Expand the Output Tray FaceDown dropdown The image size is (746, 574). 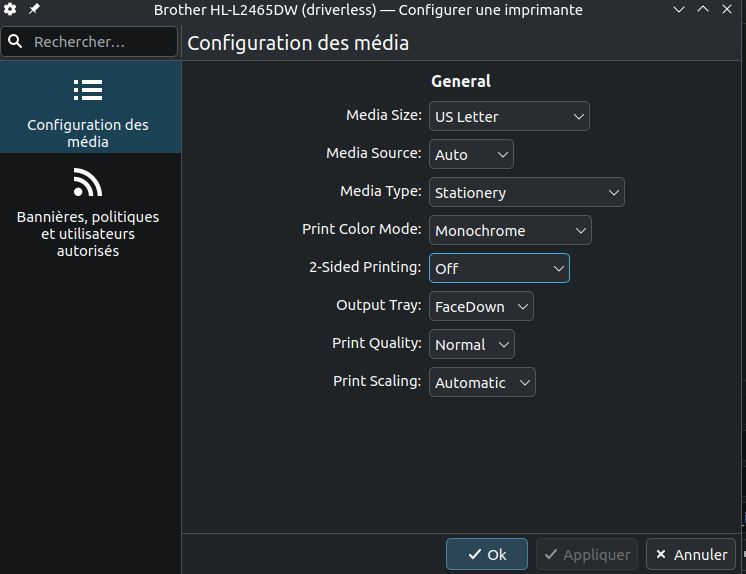point(481,306)
